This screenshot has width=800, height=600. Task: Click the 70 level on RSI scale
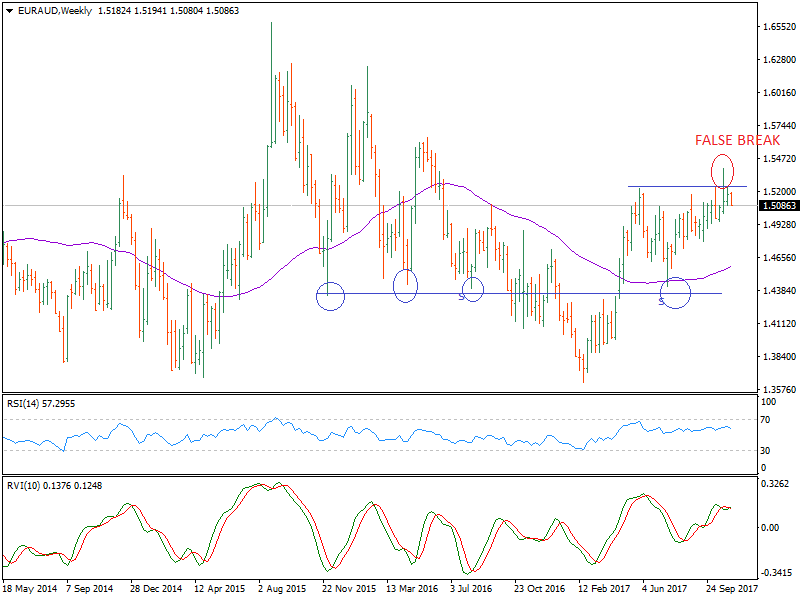(x=767, y=420)
